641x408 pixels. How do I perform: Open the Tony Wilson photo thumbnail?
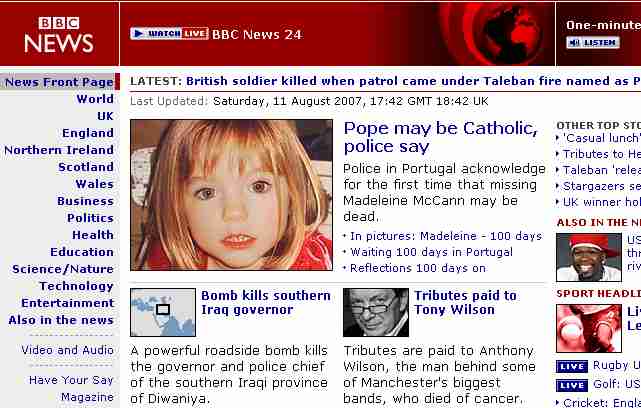tap(376, 312)
